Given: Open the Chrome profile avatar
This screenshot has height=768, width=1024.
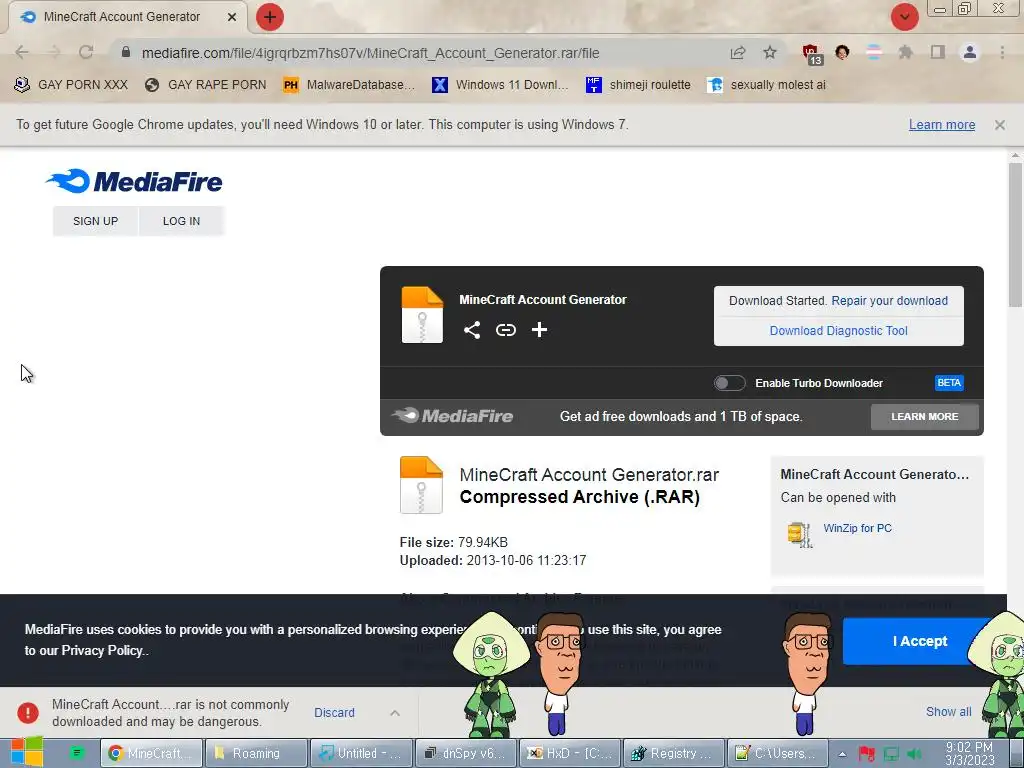Looking at the screenshot, I should 970,52.
